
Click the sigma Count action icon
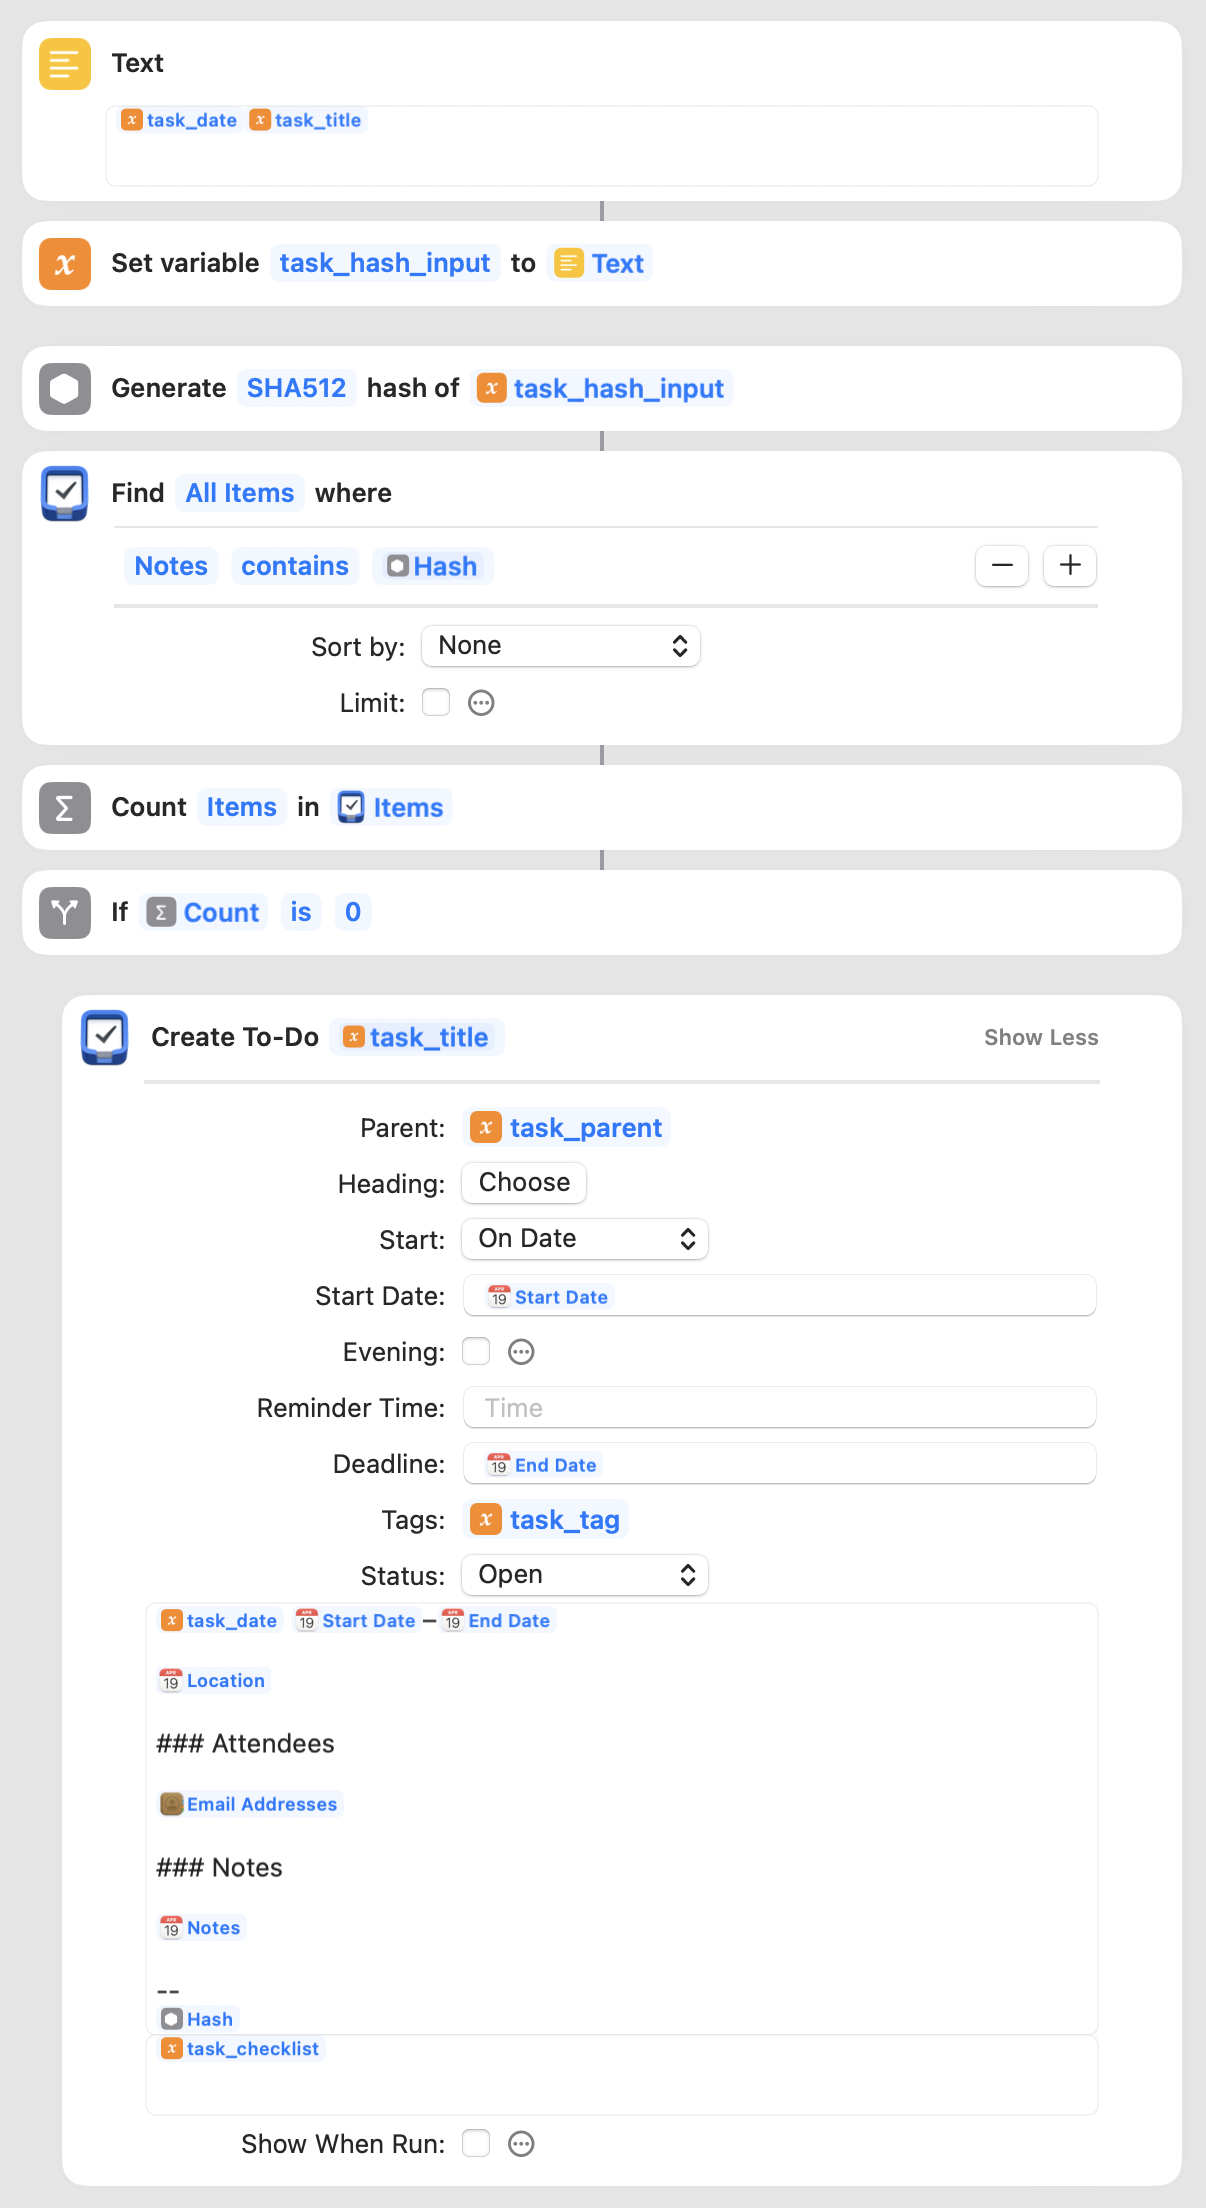(65, 808)
